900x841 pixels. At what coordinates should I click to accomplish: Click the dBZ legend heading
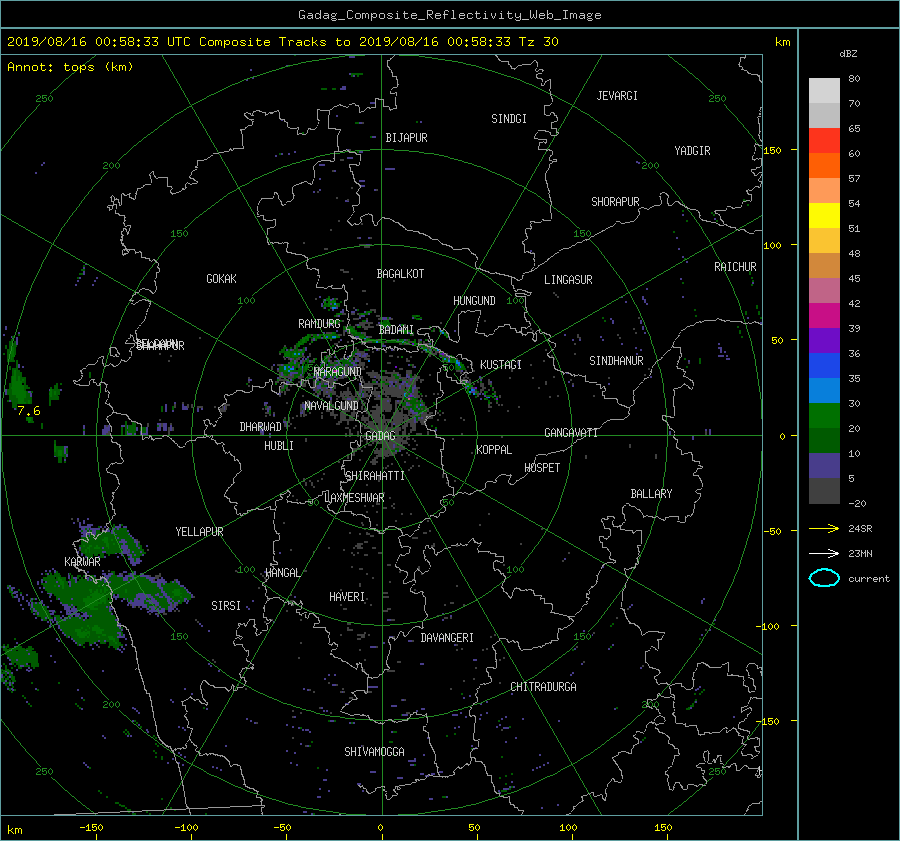[848, 53]
